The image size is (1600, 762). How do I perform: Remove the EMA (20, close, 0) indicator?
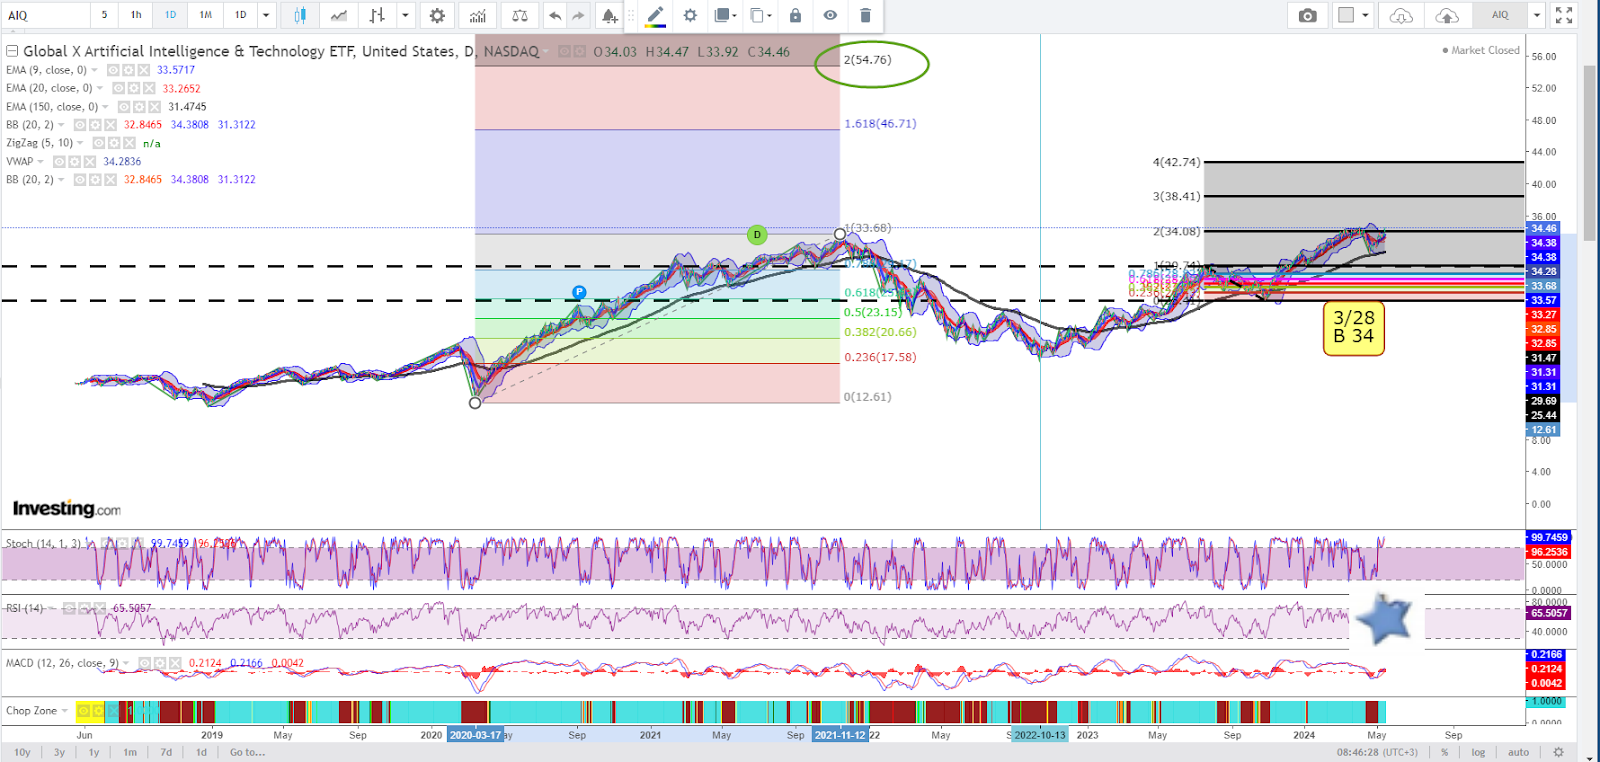[149, 88]
